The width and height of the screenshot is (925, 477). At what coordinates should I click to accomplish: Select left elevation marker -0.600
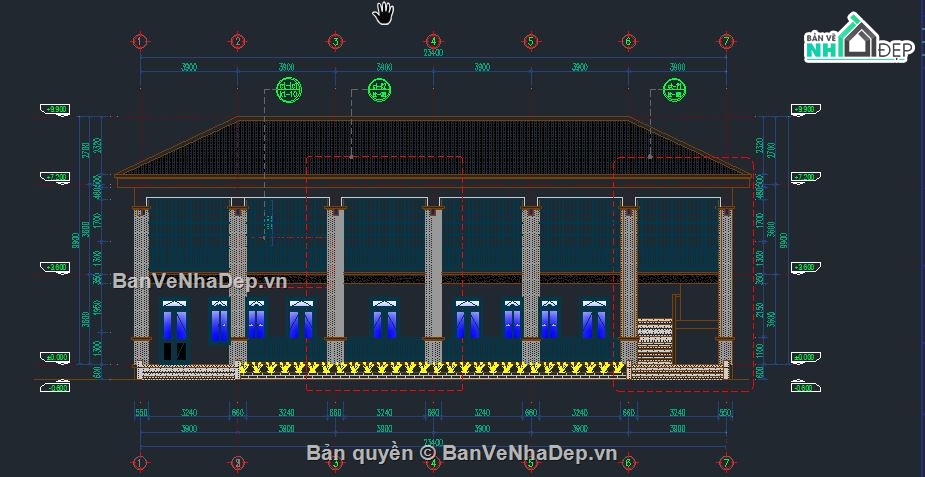55,387
